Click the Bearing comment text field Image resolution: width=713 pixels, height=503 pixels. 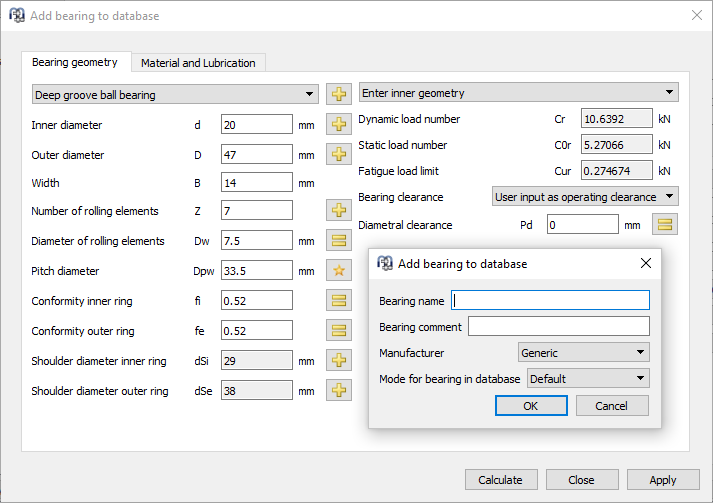tap(558, 327)
